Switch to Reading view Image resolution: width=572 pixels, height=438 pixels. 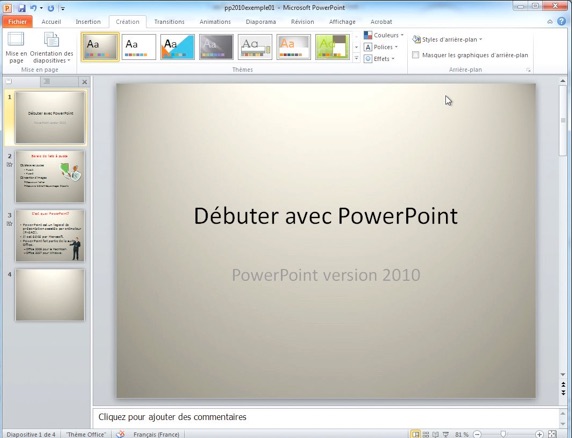click(436, 434)
